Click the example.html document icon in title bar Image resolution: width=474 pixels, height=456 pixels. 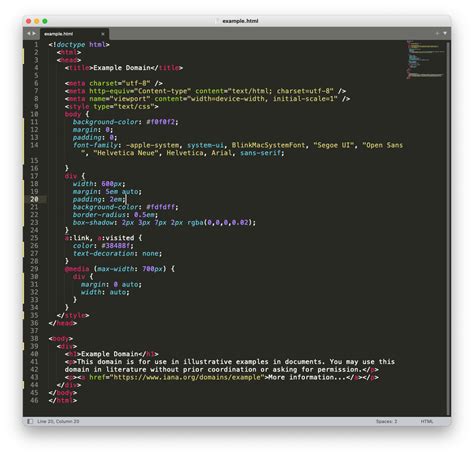[x=218, y=21]
